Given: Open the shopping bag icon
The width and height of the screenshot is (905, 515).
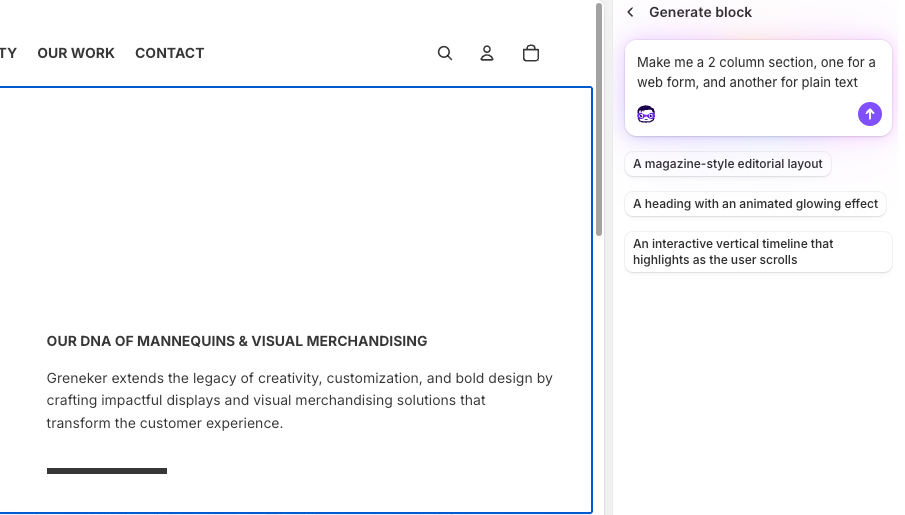Looking at the screenshot, I should click(531, 53).
